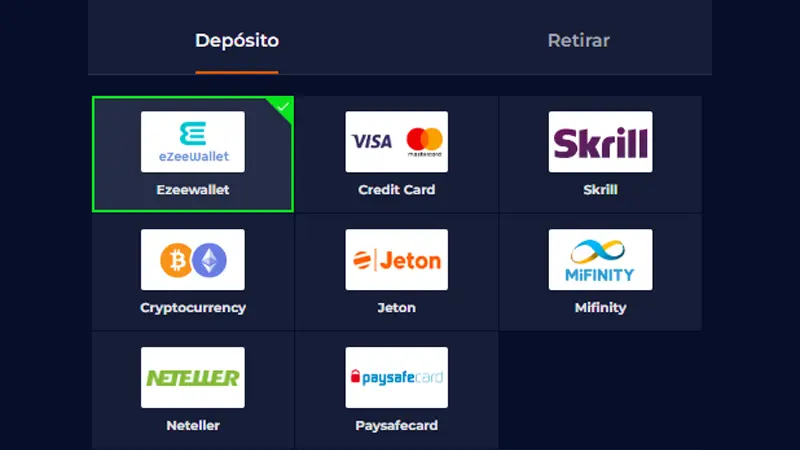Viewport: 800px width, 450px height.
Task: Pick the Skrill logo tile
Action: (601, 142)
